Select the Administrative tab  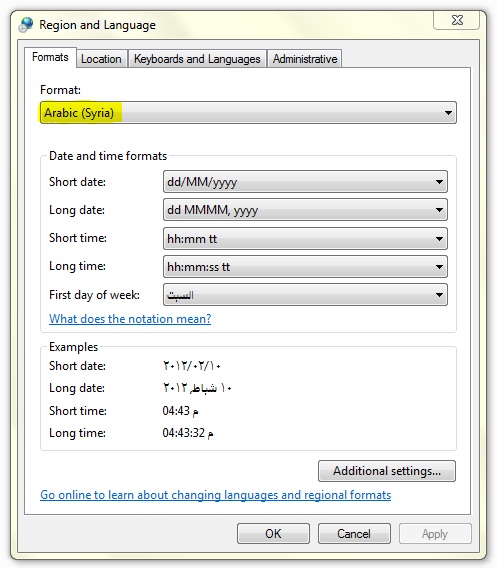305,59
